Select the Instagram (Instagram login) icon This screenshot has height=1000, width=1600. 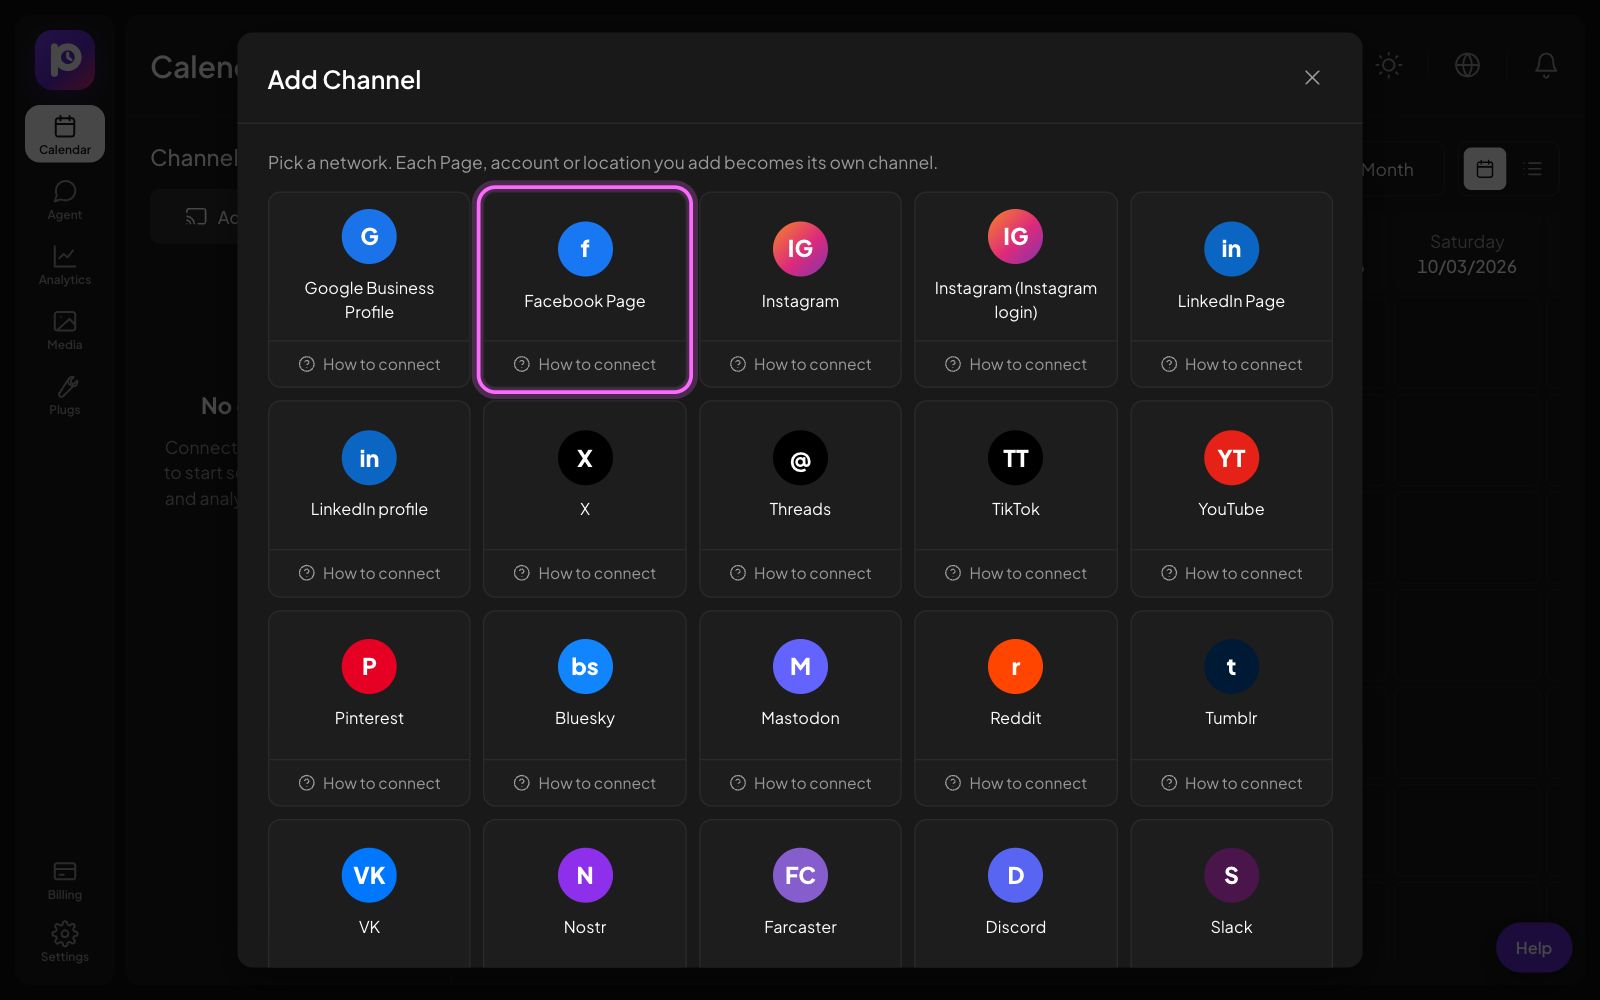click(1016, 237)
